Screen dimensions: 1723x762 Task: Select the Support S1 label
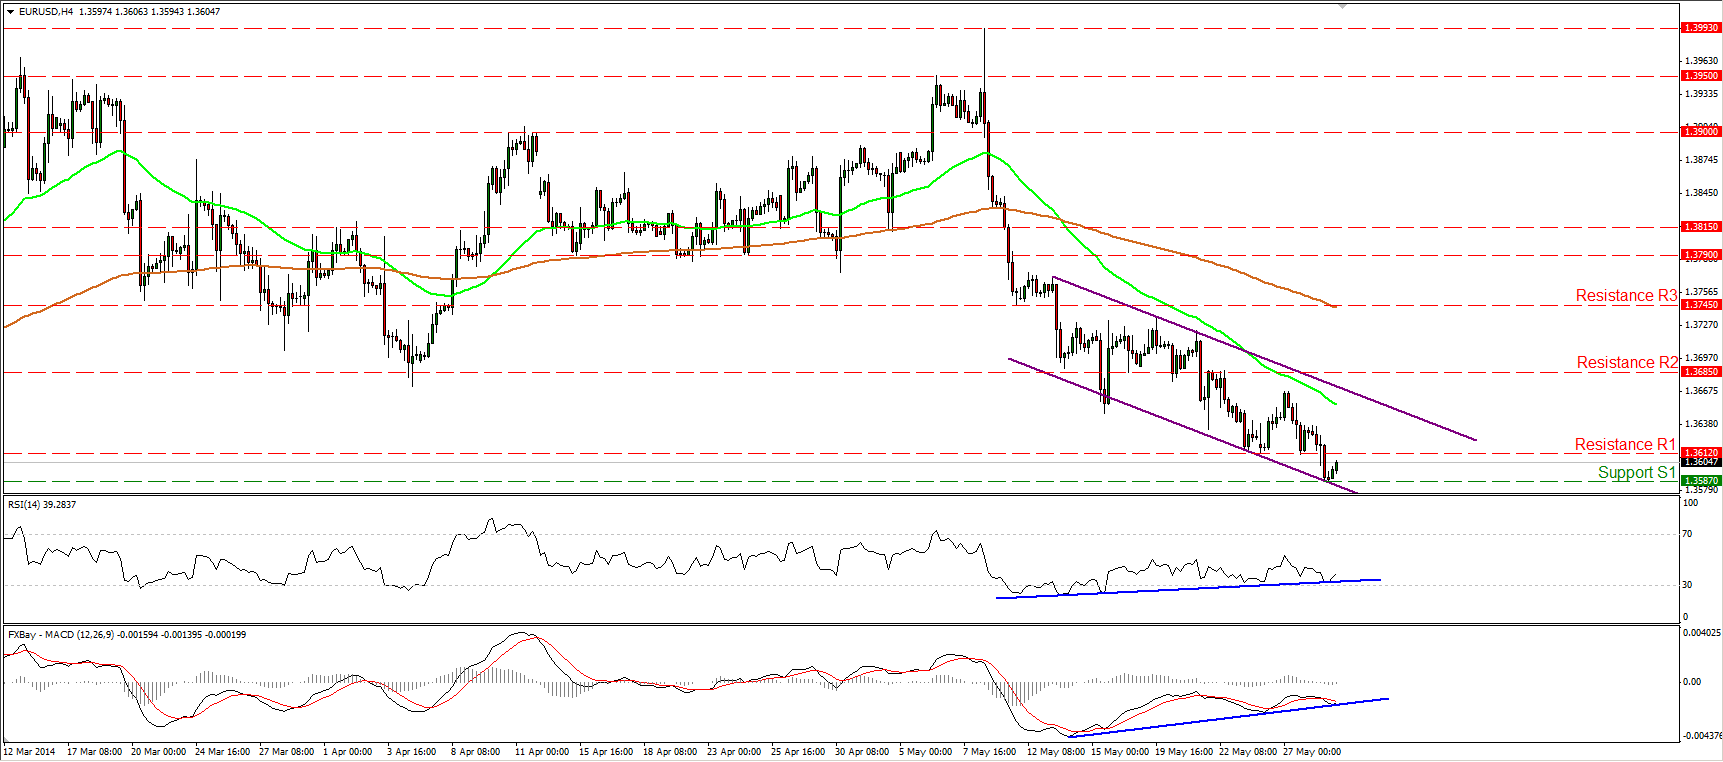tap(1636, 472)
